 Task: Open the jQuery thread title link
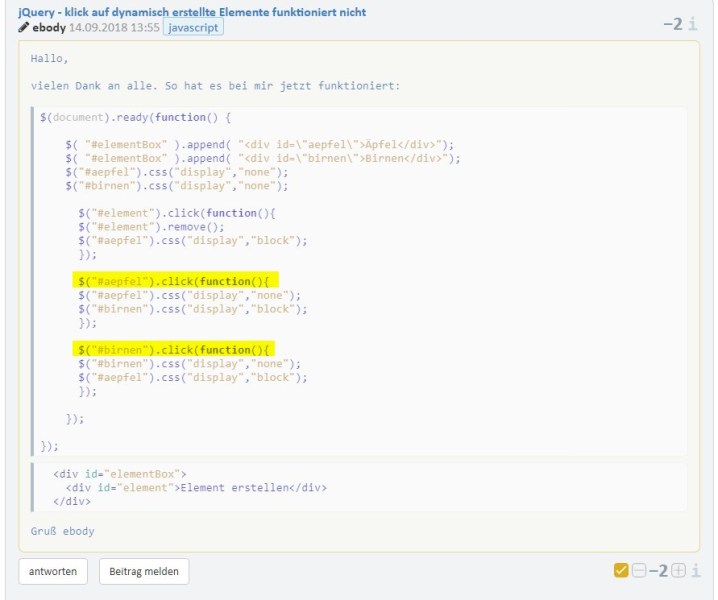tap(192, 12)
